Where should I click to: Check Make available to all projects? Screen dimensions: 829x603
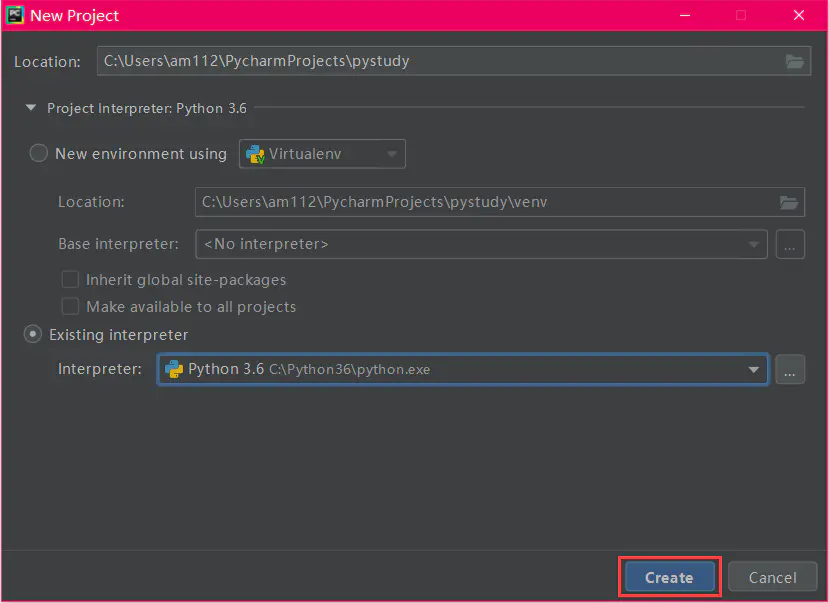[x=70, y=306]
